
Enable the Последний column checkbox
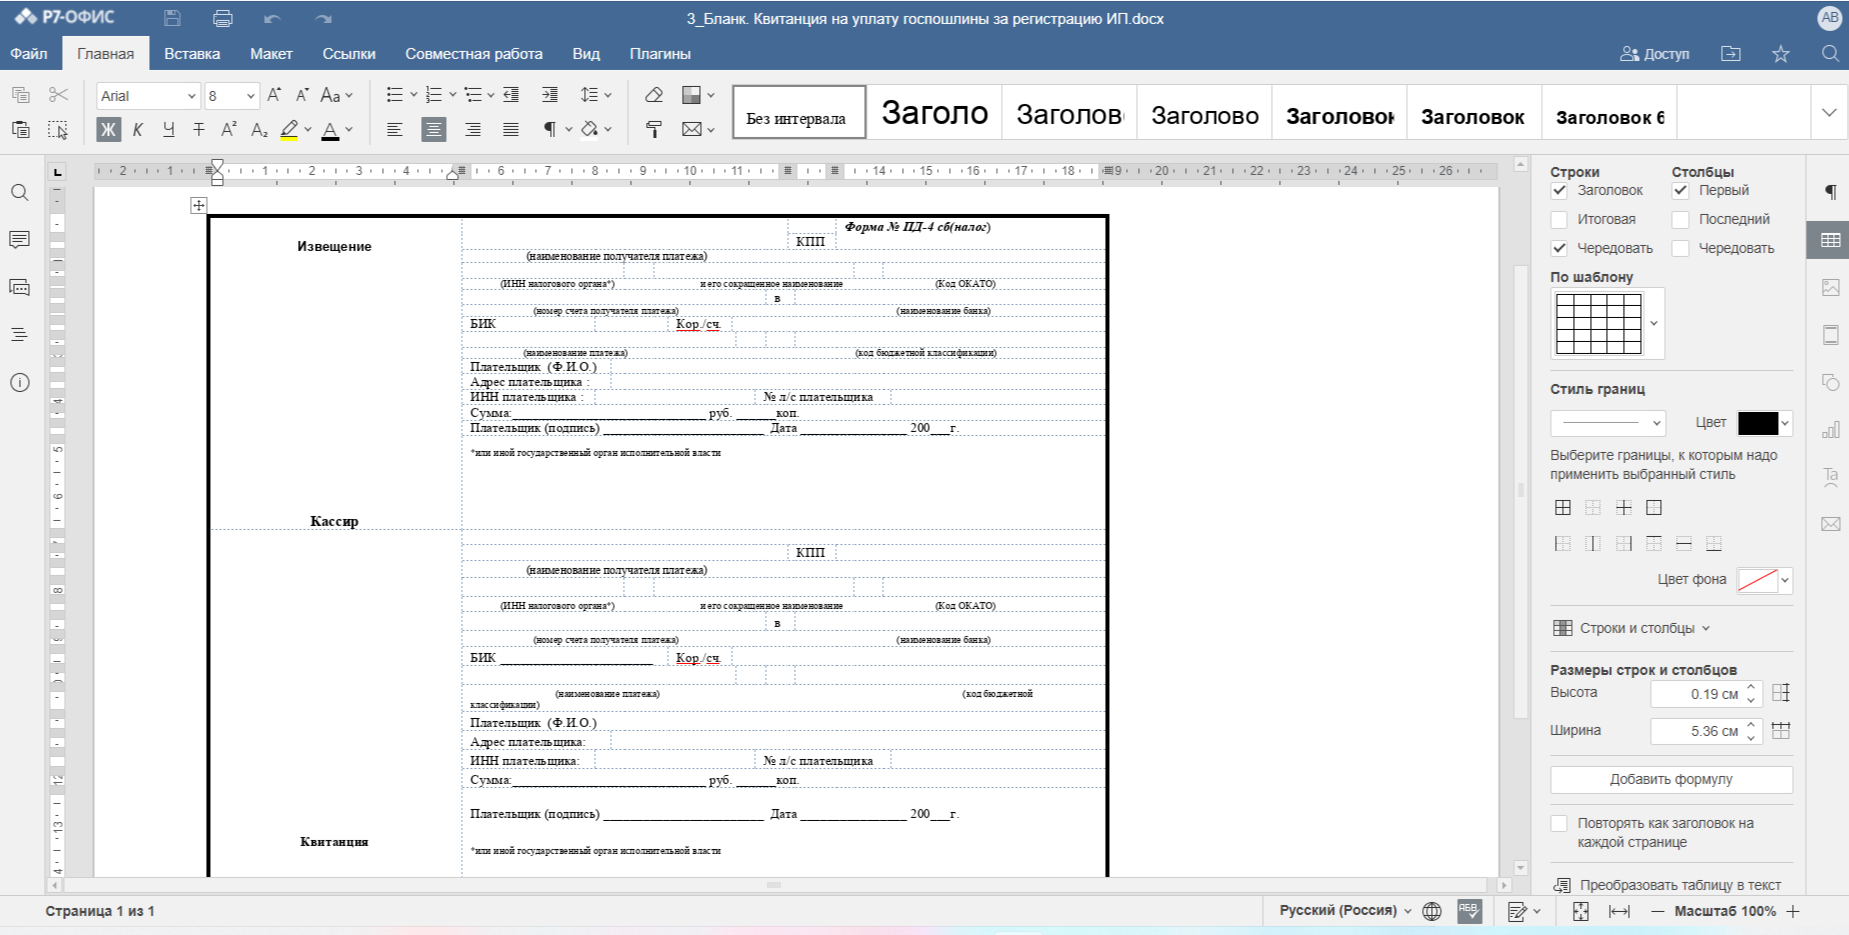[1680, 219]
